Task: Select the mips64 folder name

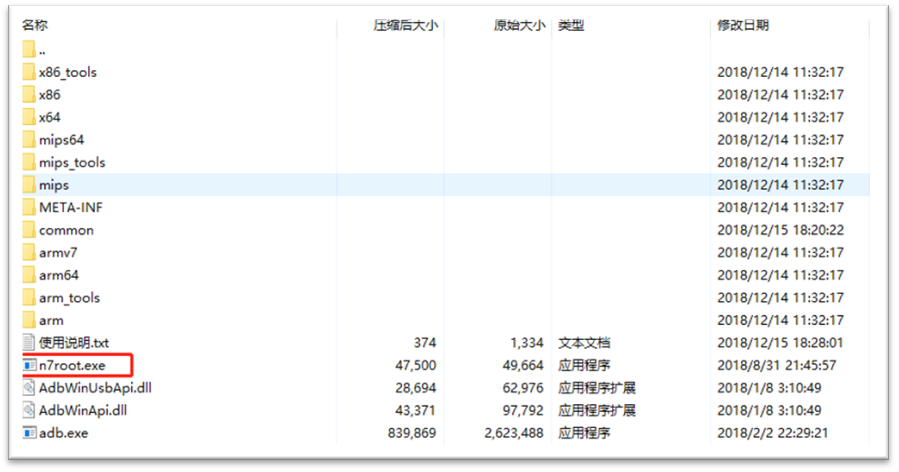Action: (x=61, y=141)
